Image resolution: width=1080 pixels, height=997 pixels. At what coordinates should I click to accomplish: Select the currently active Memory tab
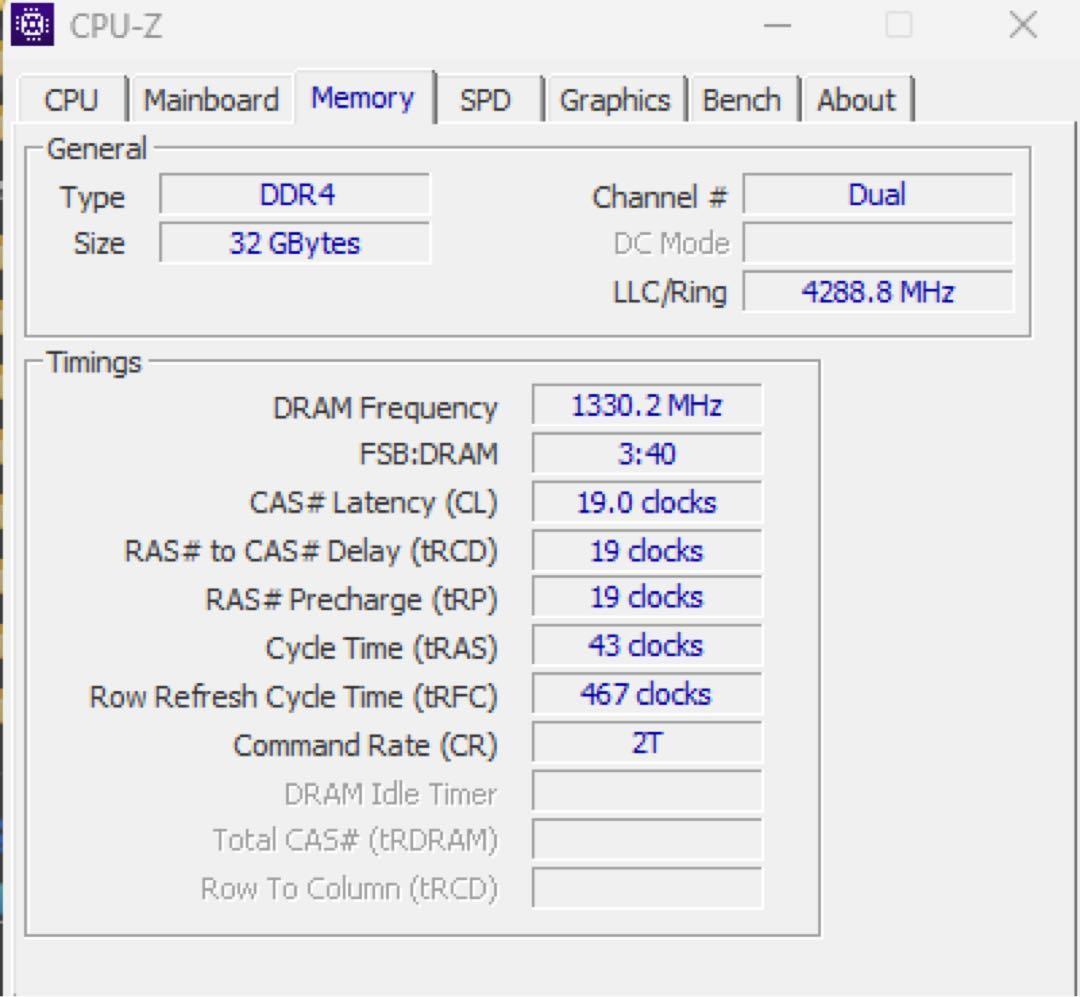(363, 97)
